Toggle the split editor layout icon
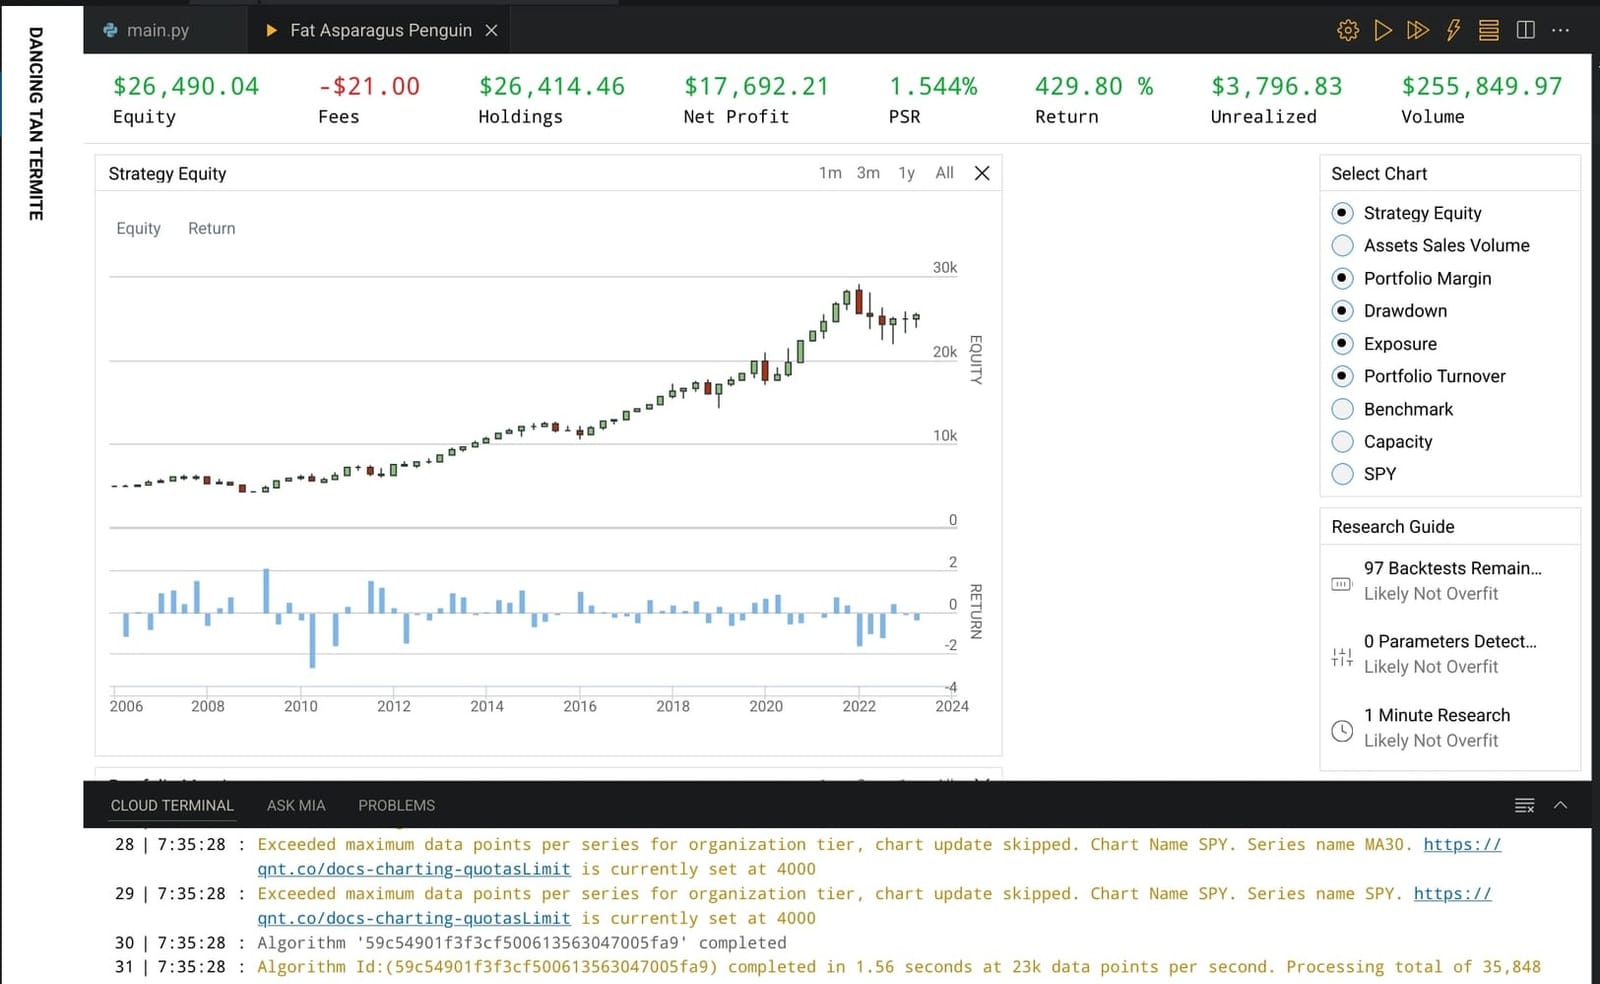1600x984 pixels. coord(1523,30)
